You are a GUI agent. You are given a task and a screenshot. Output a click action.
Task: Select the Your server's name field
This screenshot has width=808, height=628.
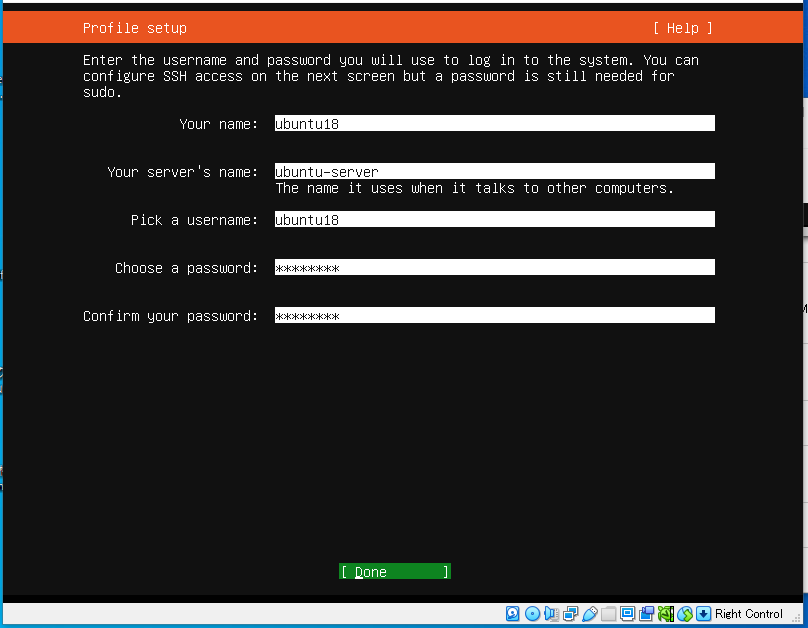[x=494, y=171]
